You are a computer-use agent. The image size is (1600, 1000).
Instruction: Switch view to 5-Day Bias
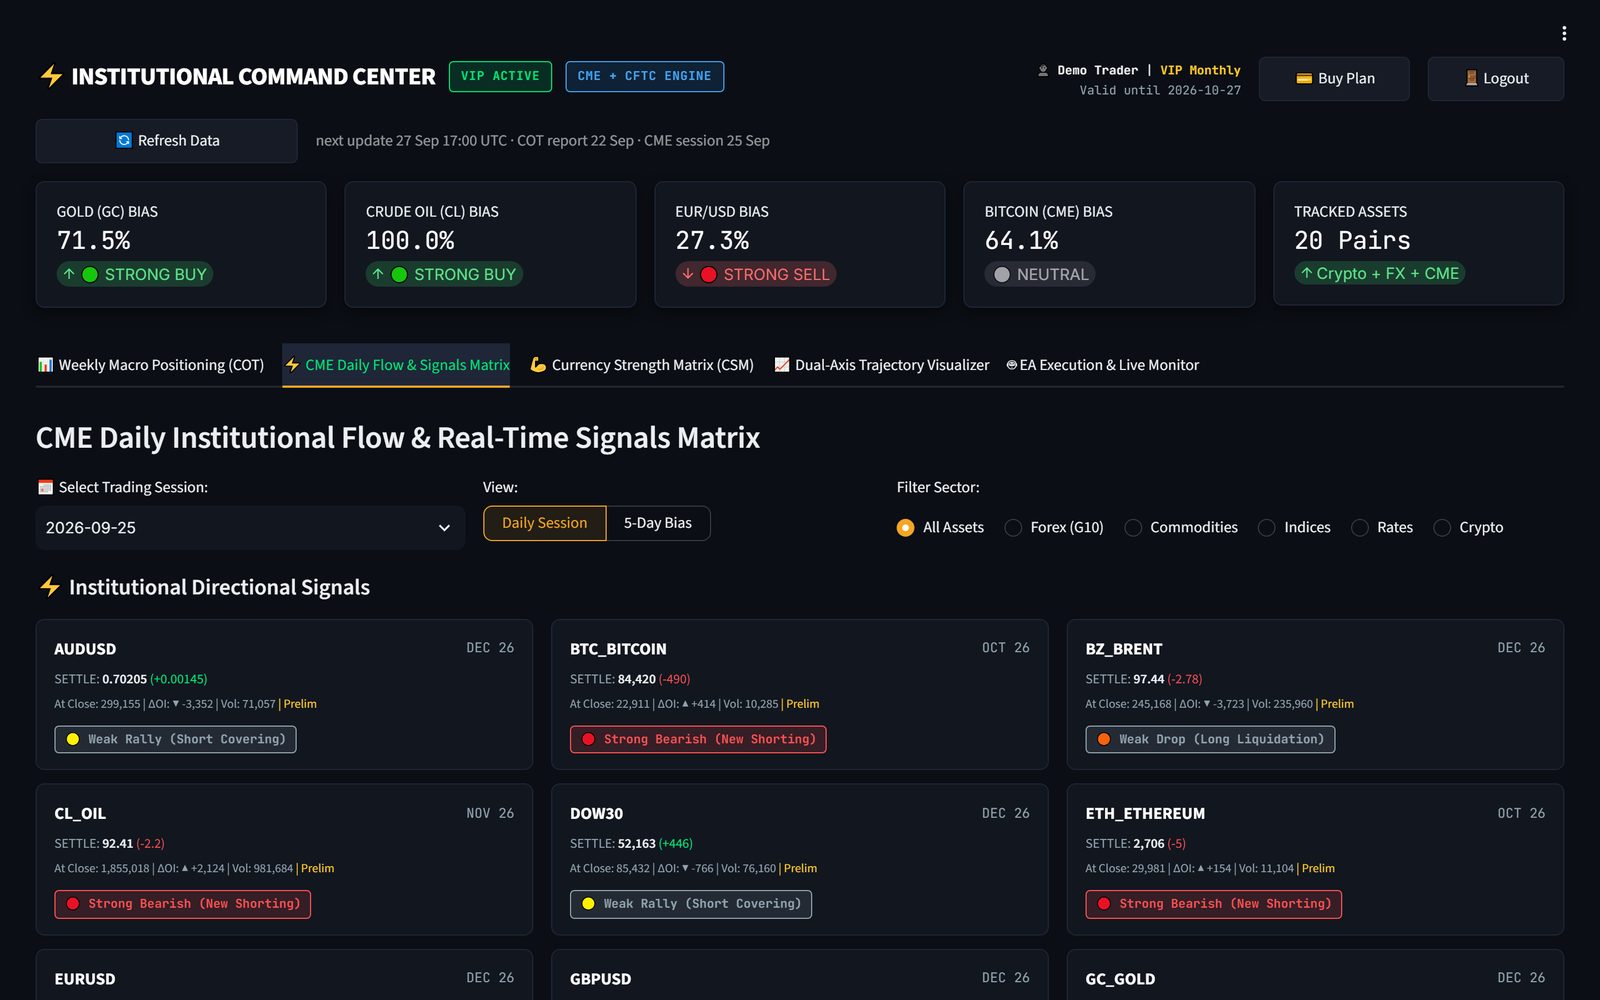pyautogui.click(x=658, y=523)
